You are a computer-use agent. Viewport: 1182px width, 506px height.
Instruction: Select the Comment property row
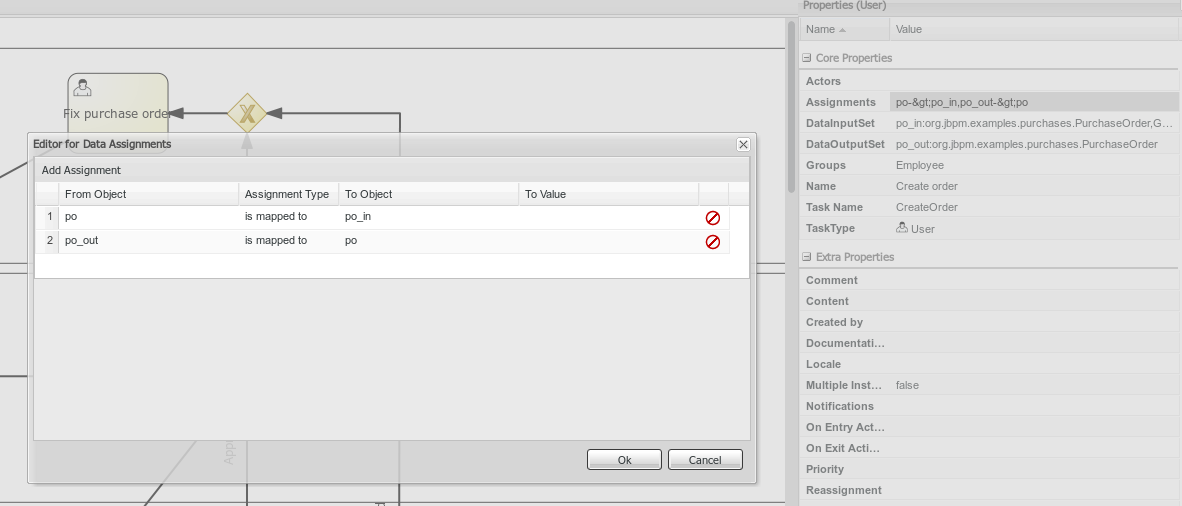[989, 281]
